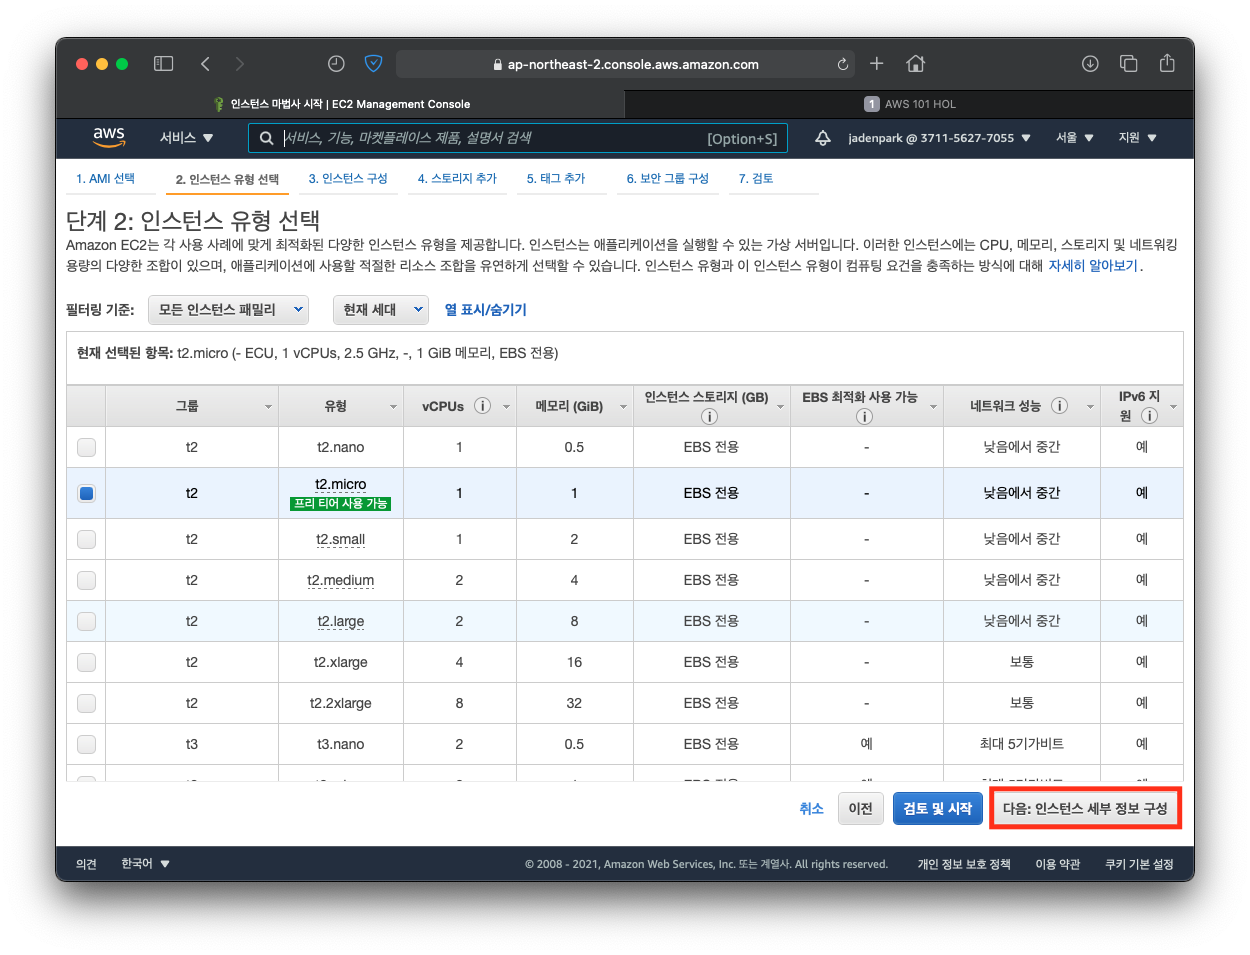
Task: Select the t3.nano row checkbox
Action: 86,744
